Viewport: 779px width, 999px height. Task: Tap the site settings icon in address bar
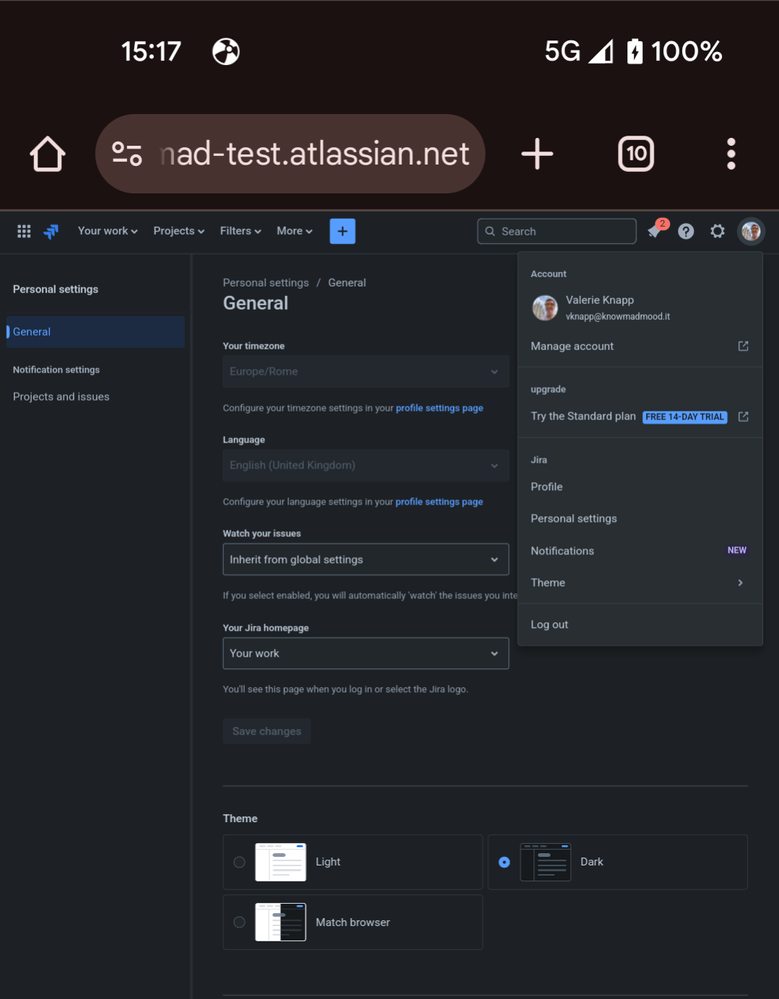(x=127, y=154)
